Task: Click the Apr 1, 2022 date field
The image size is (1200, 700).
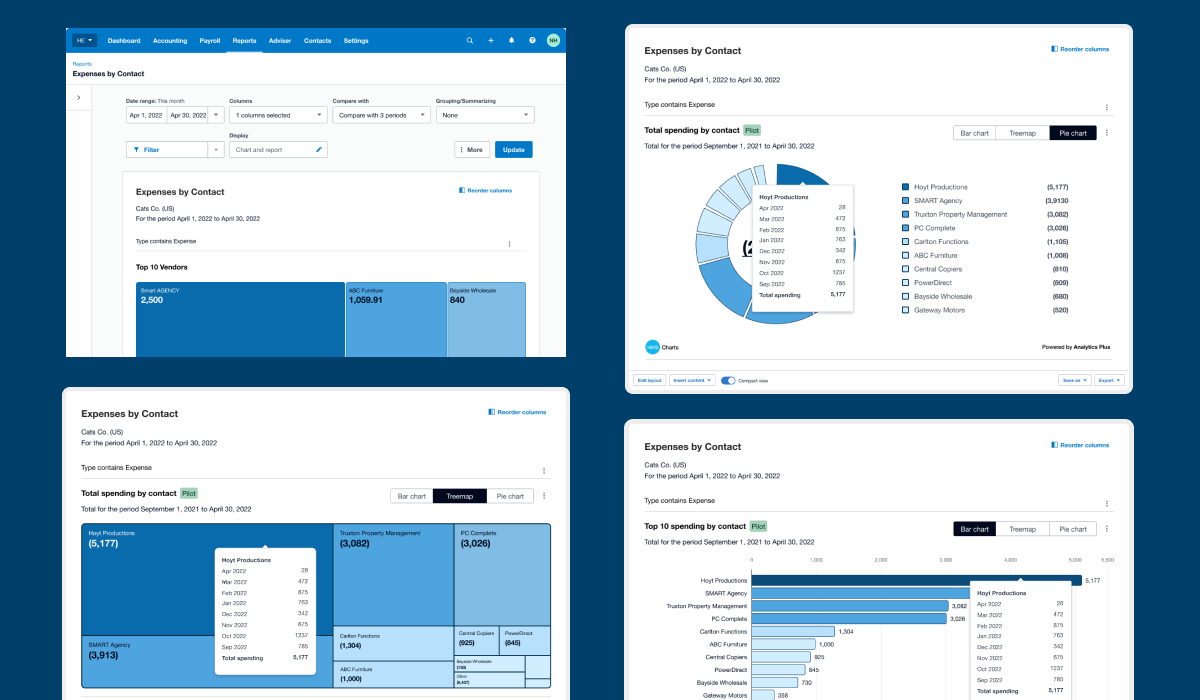Action: [145, 115]
